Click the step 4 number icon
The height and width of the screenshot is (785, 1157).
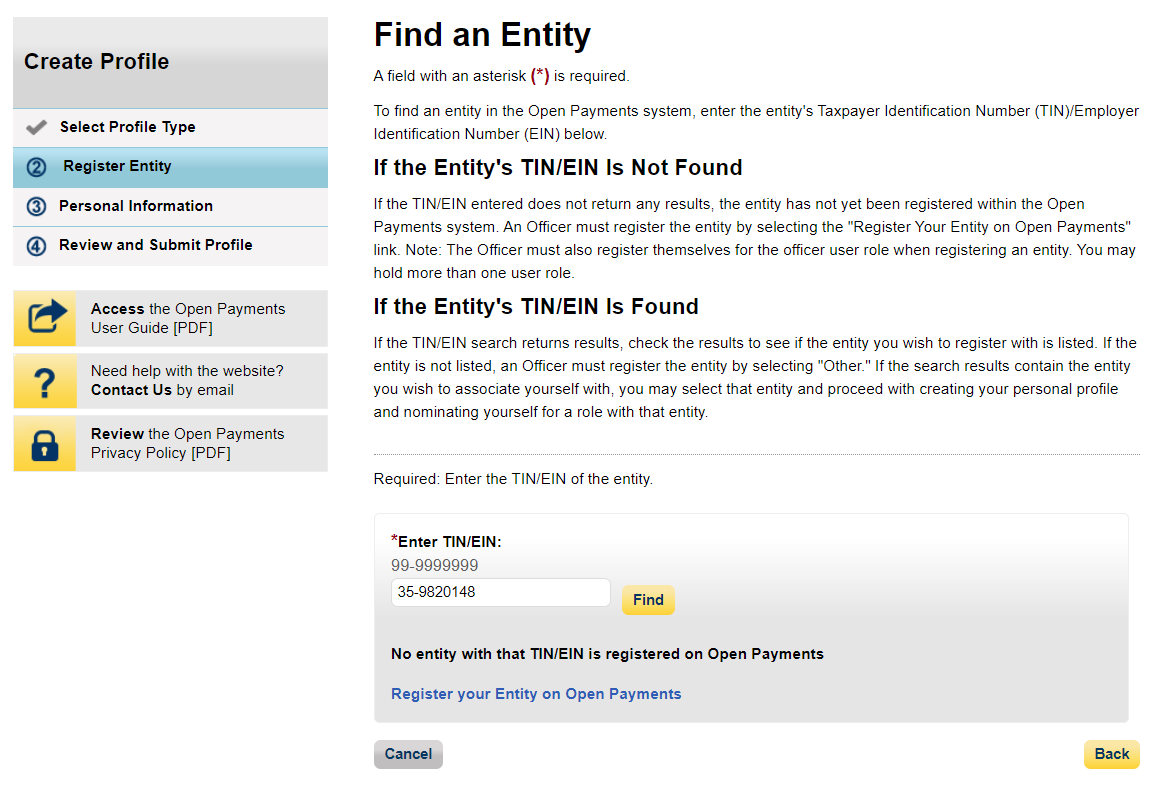pos(37,246)
